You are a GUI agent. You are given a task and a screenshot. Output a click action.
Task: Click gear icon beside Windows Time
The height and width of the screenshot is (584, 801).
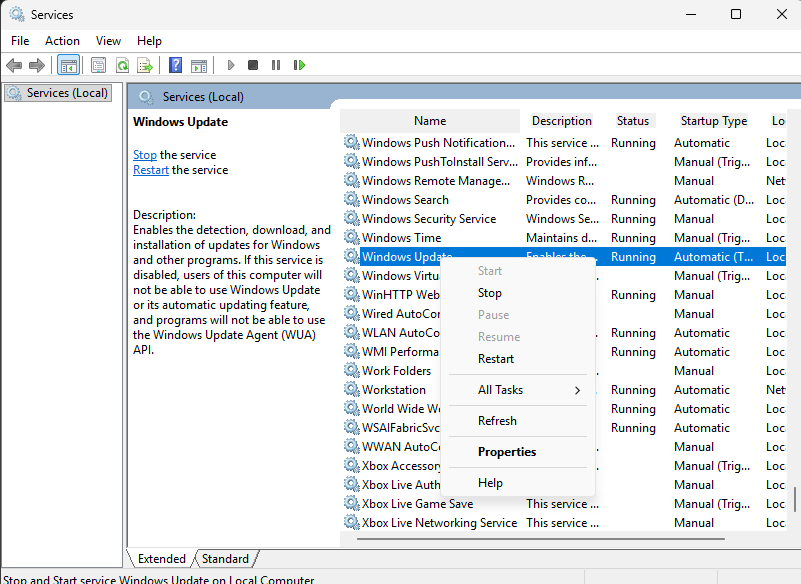tap(351, 237)
